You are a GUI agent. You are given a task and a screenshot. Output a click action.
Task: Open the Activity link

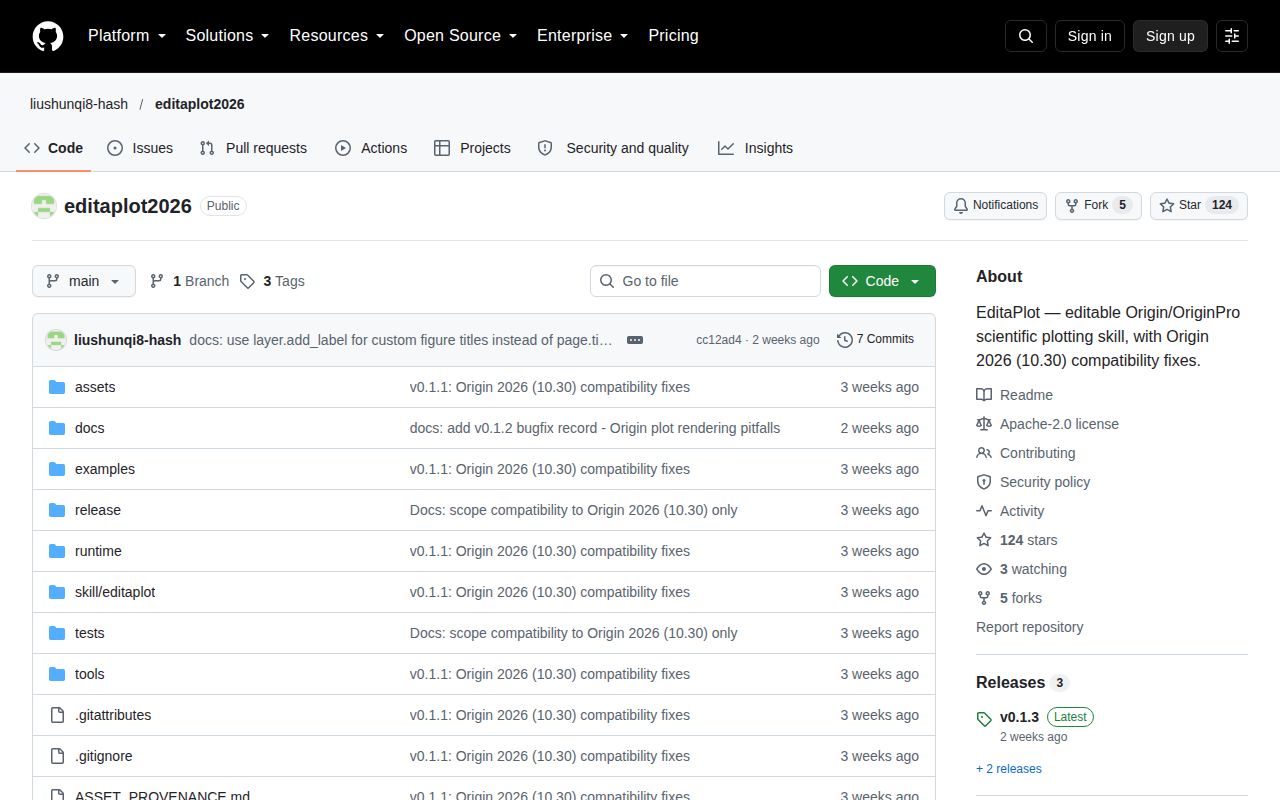coord(1010,511)
